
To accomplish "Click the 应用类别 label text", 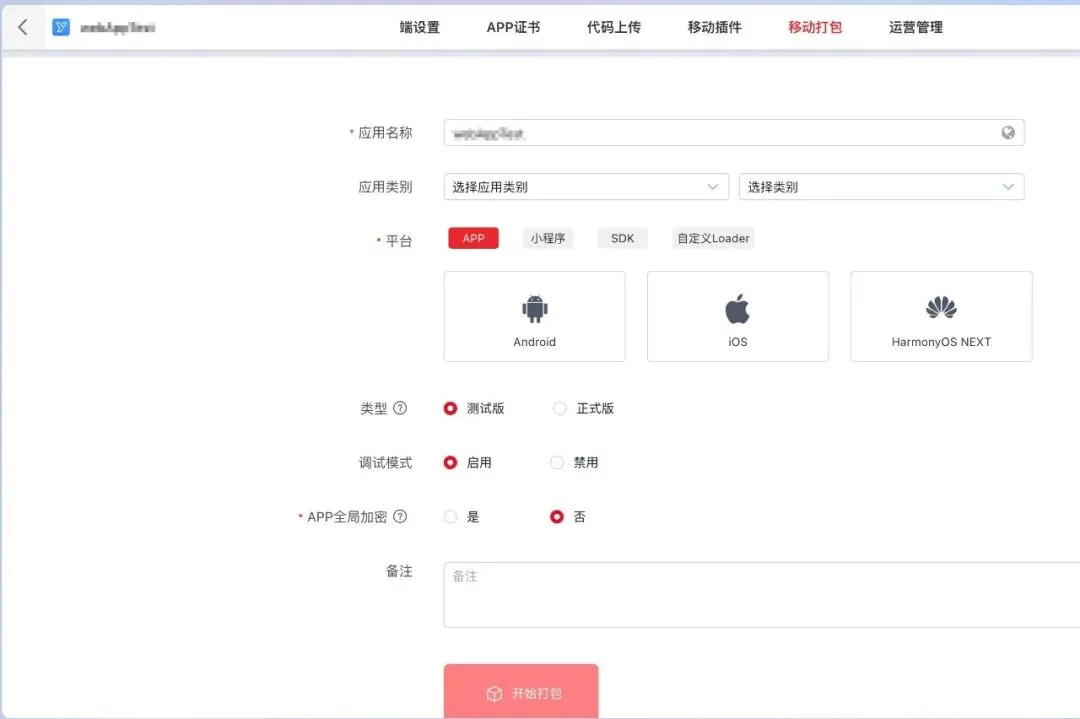I will pyautogui.click(x=385, y=187).
